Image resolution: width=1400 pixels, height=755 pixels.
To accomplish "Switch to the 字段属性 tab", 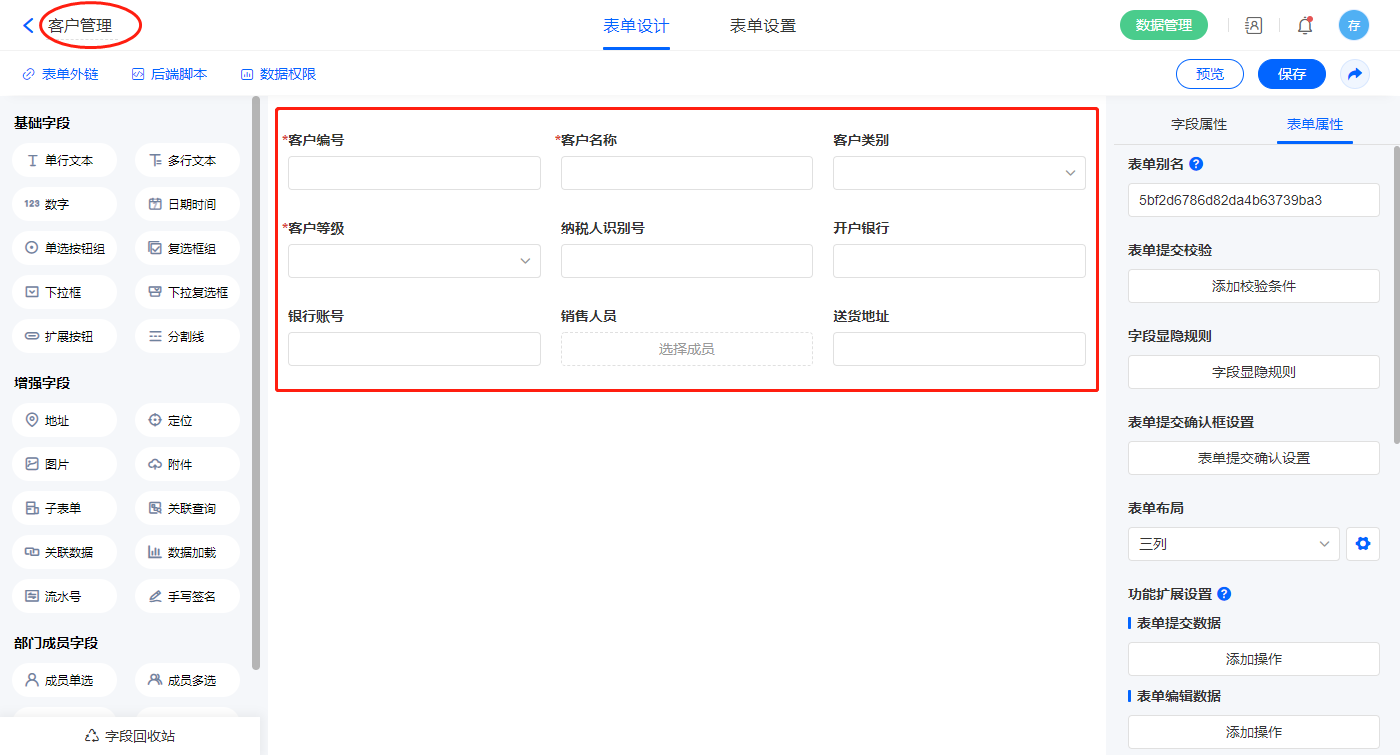I will 1198,125.
